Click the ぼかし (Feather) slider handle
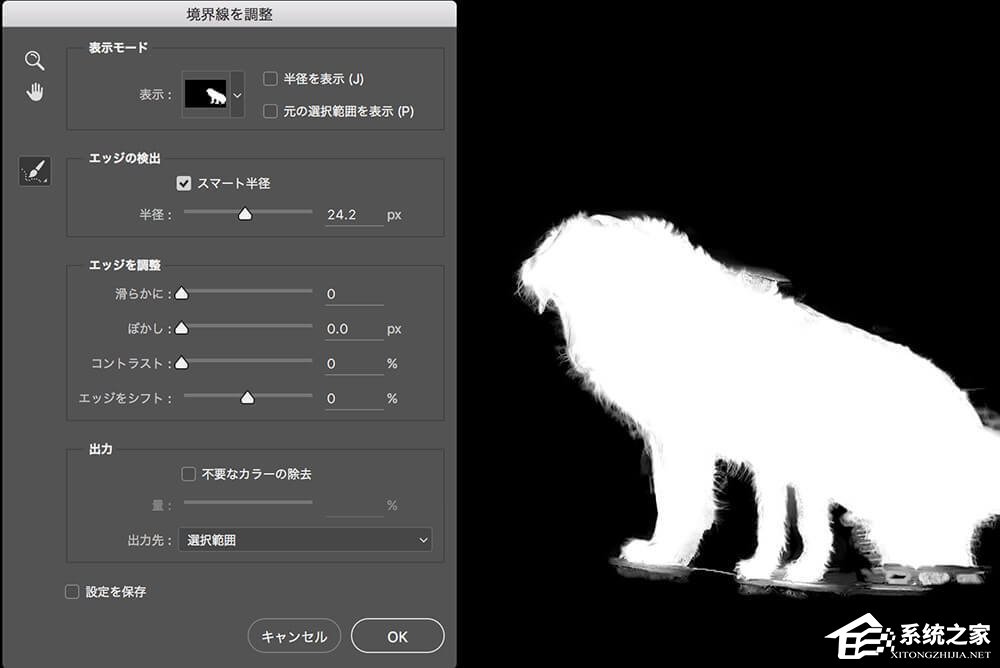 [181, 328]
